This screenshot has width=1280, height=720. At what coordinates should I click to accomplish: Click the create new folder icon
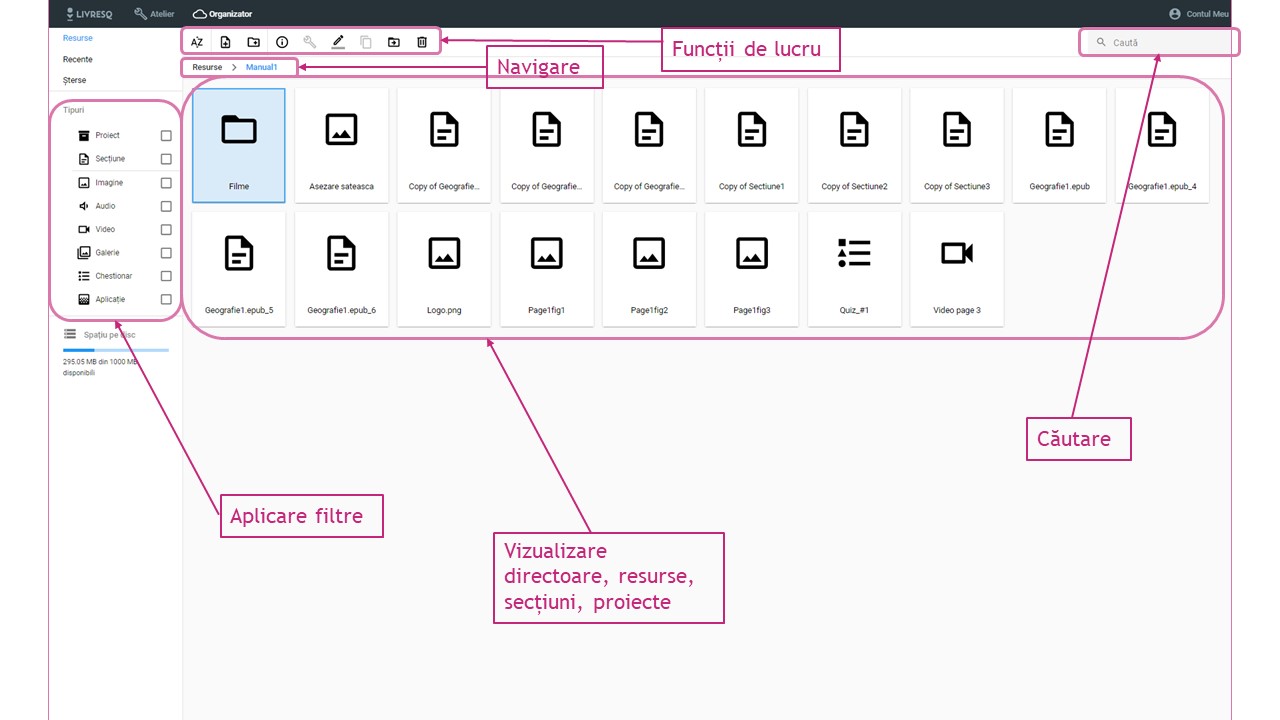pyautogui.click(x=253, y=42)
